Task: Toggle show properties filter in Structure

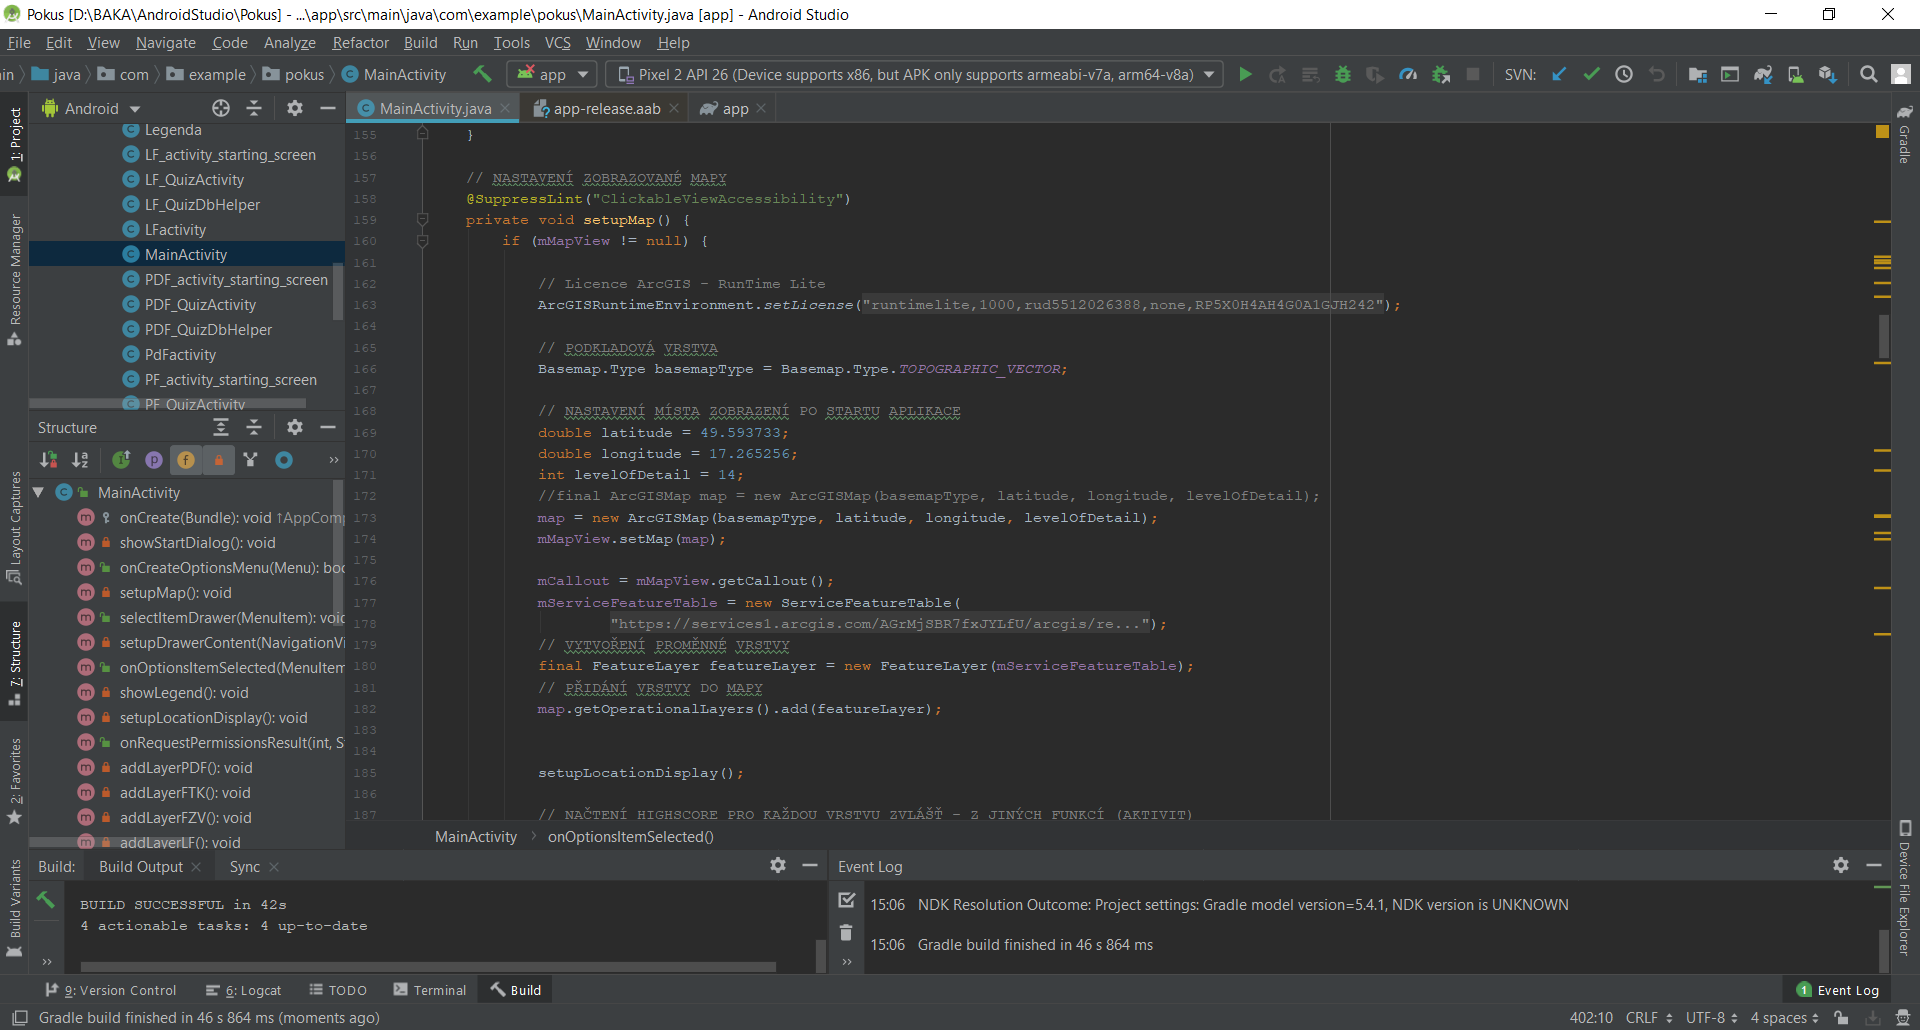Action: (154, 460)
